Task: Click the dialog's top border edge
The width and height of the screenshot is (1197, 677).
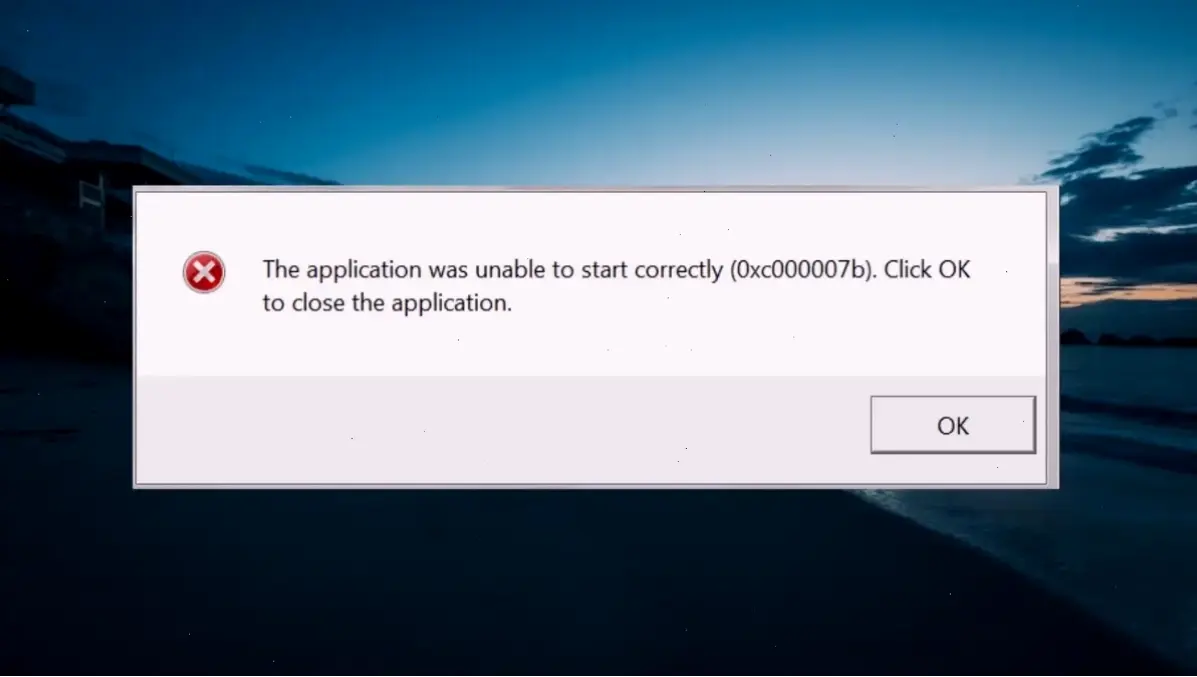Action: pos(595,189)
